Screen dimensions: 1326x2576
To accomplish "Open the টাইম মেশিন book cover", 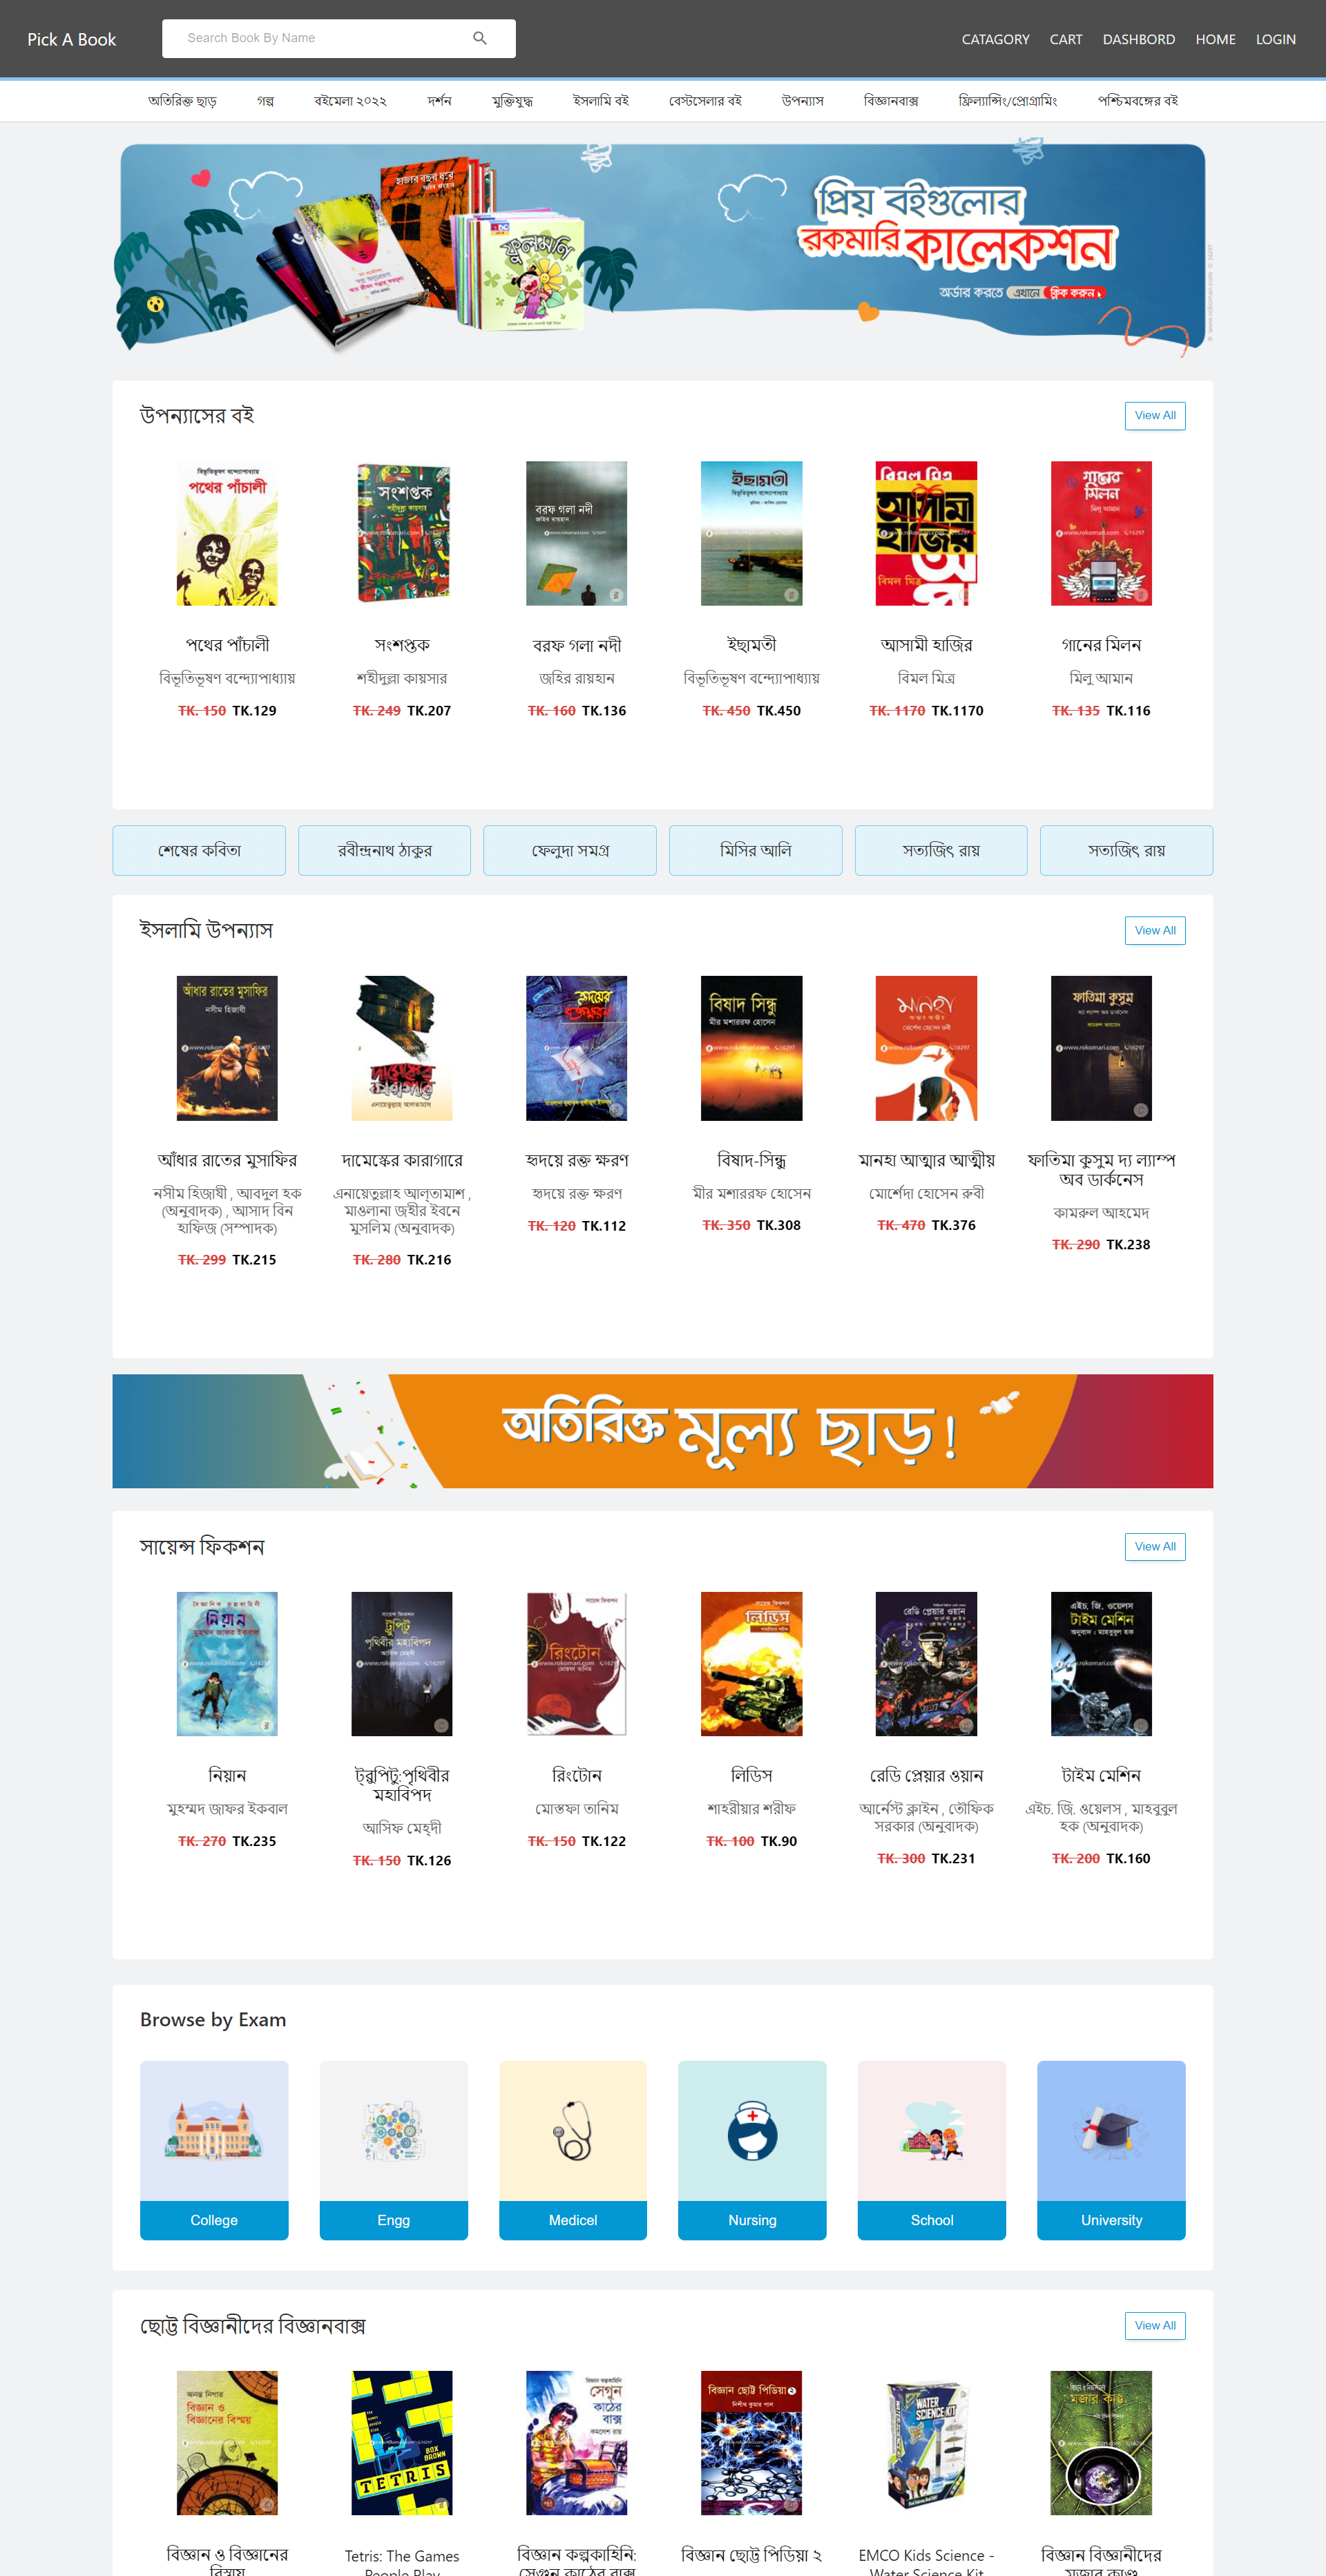I will [1101, 1663].
